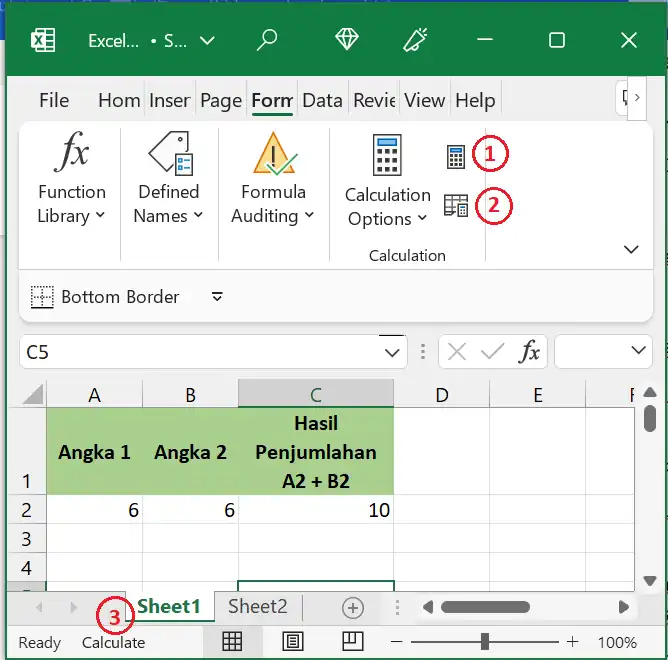Switch to Normal view icon
Screen dimensions: 668x660
(x=232, y=641)
